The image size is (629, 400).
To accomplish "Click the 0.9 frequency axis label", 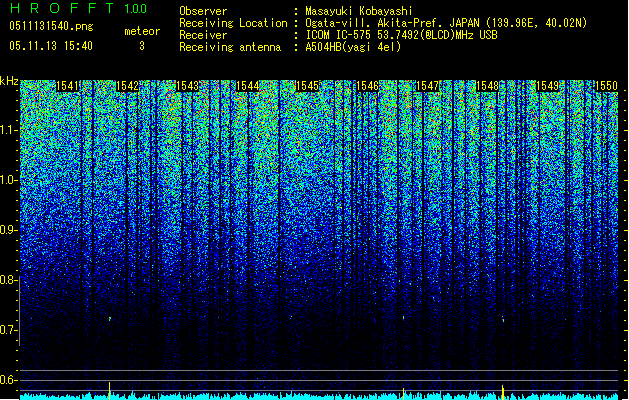I will pyautogui.click(x=8, y=230).
